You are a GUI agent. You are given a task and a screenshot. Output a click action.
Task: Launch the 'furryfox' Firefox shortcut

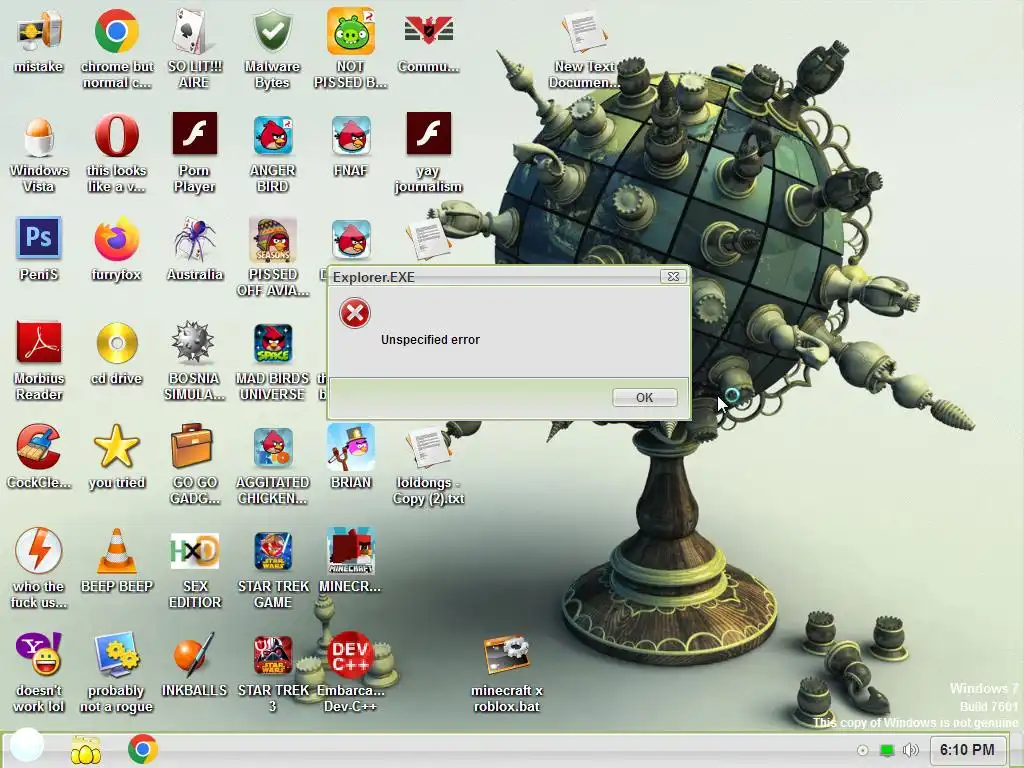(x=116, y=238)
